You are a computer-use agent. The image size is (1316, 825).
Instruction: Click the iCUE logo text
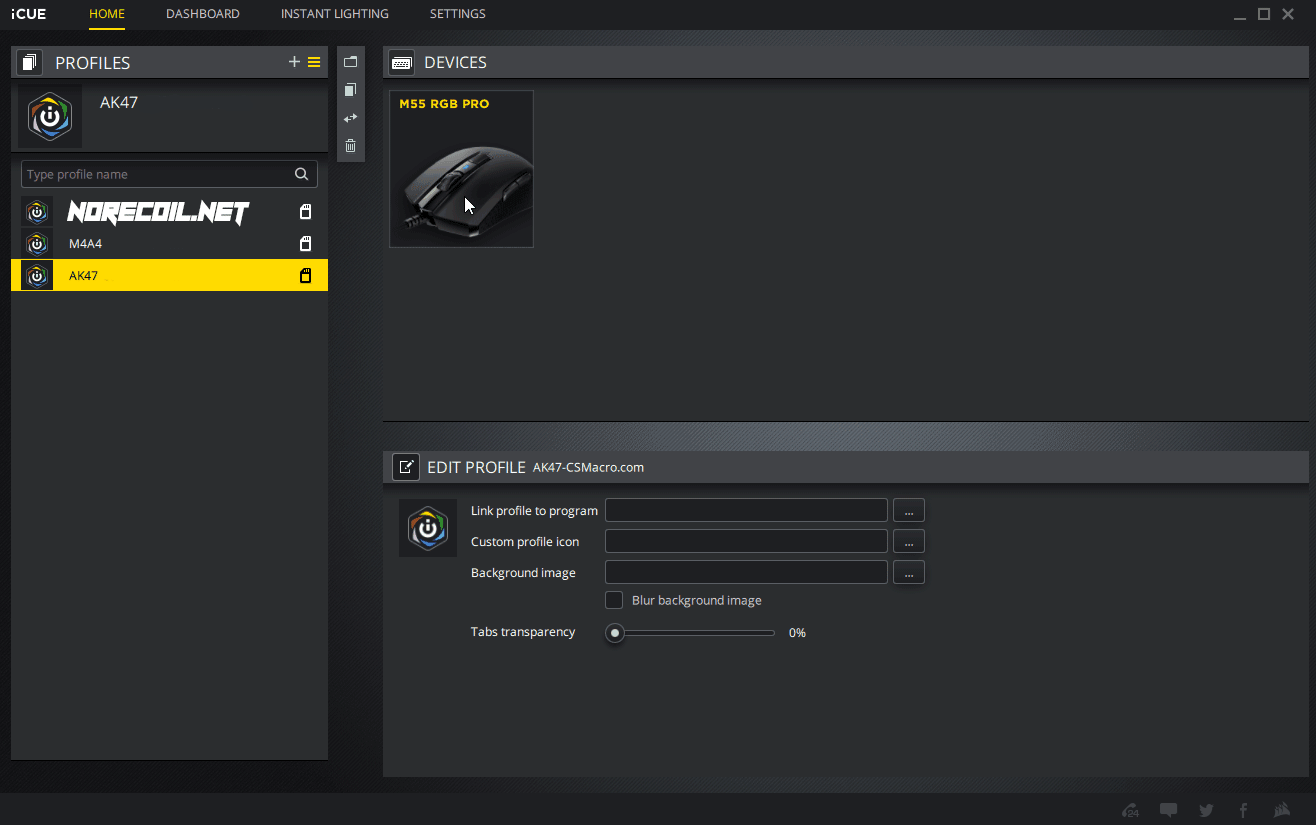pos(28,14)
